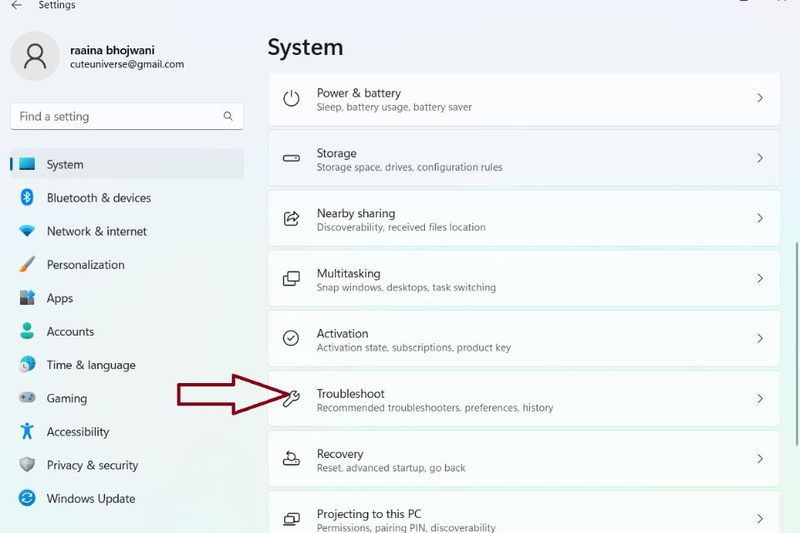The width and height of the screenshot is (800, 533).
Task: Click the Accounts person icon
Action: pyautogui.click(x=27, y=331)
